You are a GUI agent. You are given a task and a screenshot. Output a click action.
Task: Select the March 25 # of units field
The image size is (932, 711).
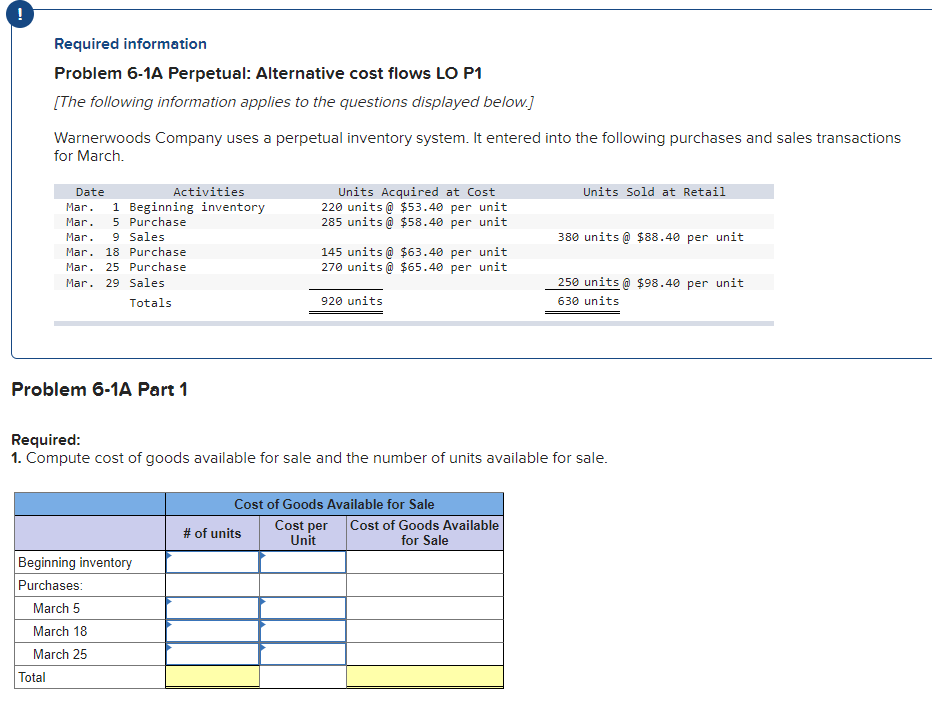pyautogui.click(x=212, y=654)
